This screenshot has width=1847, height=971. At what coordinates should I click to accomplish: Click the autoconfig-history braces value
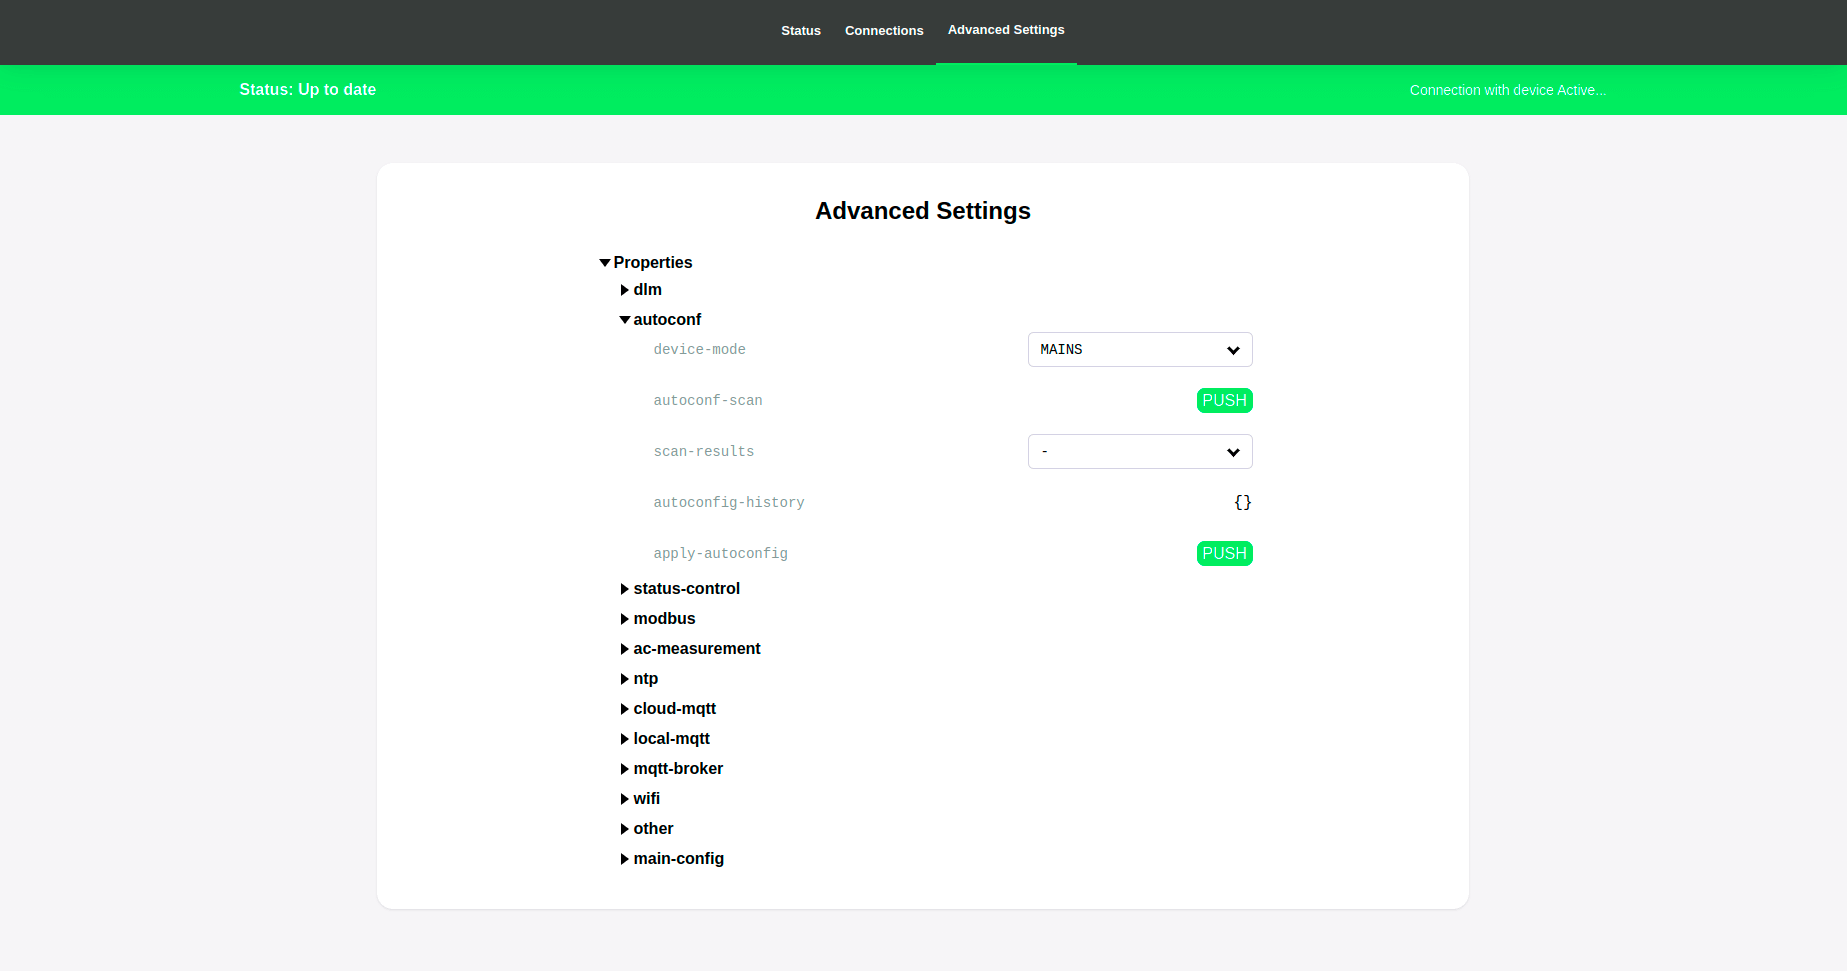coord(1242,502)
